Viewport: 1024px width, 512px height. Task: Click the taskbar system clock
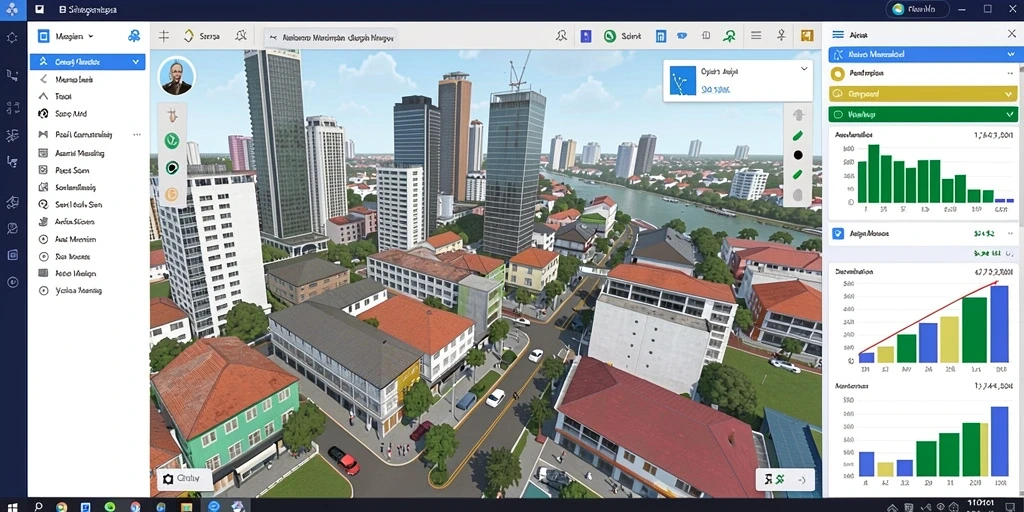coord(980,505)
